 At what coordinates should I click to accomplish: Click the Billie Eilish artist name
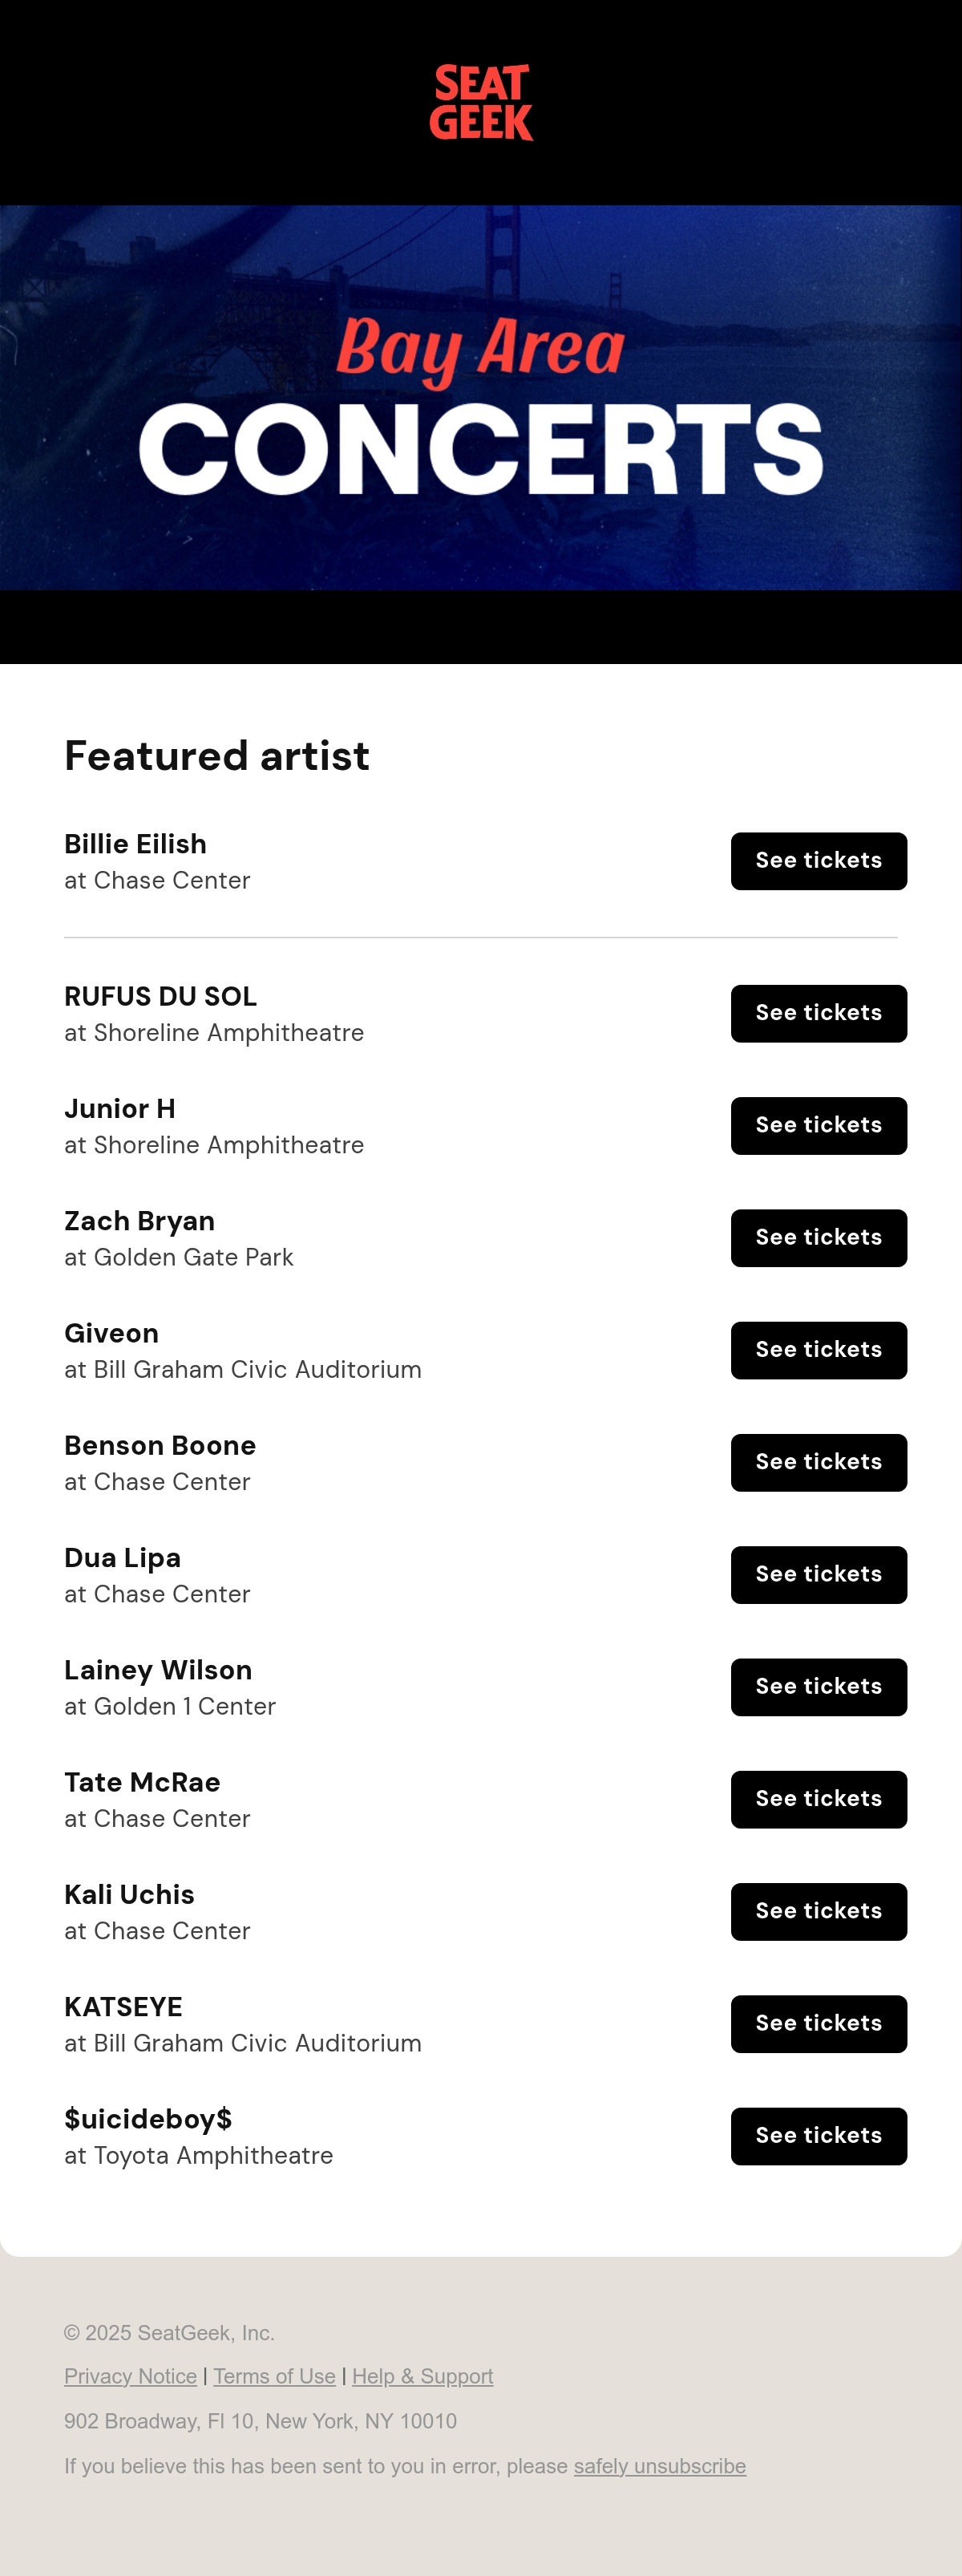pos(135,844)
